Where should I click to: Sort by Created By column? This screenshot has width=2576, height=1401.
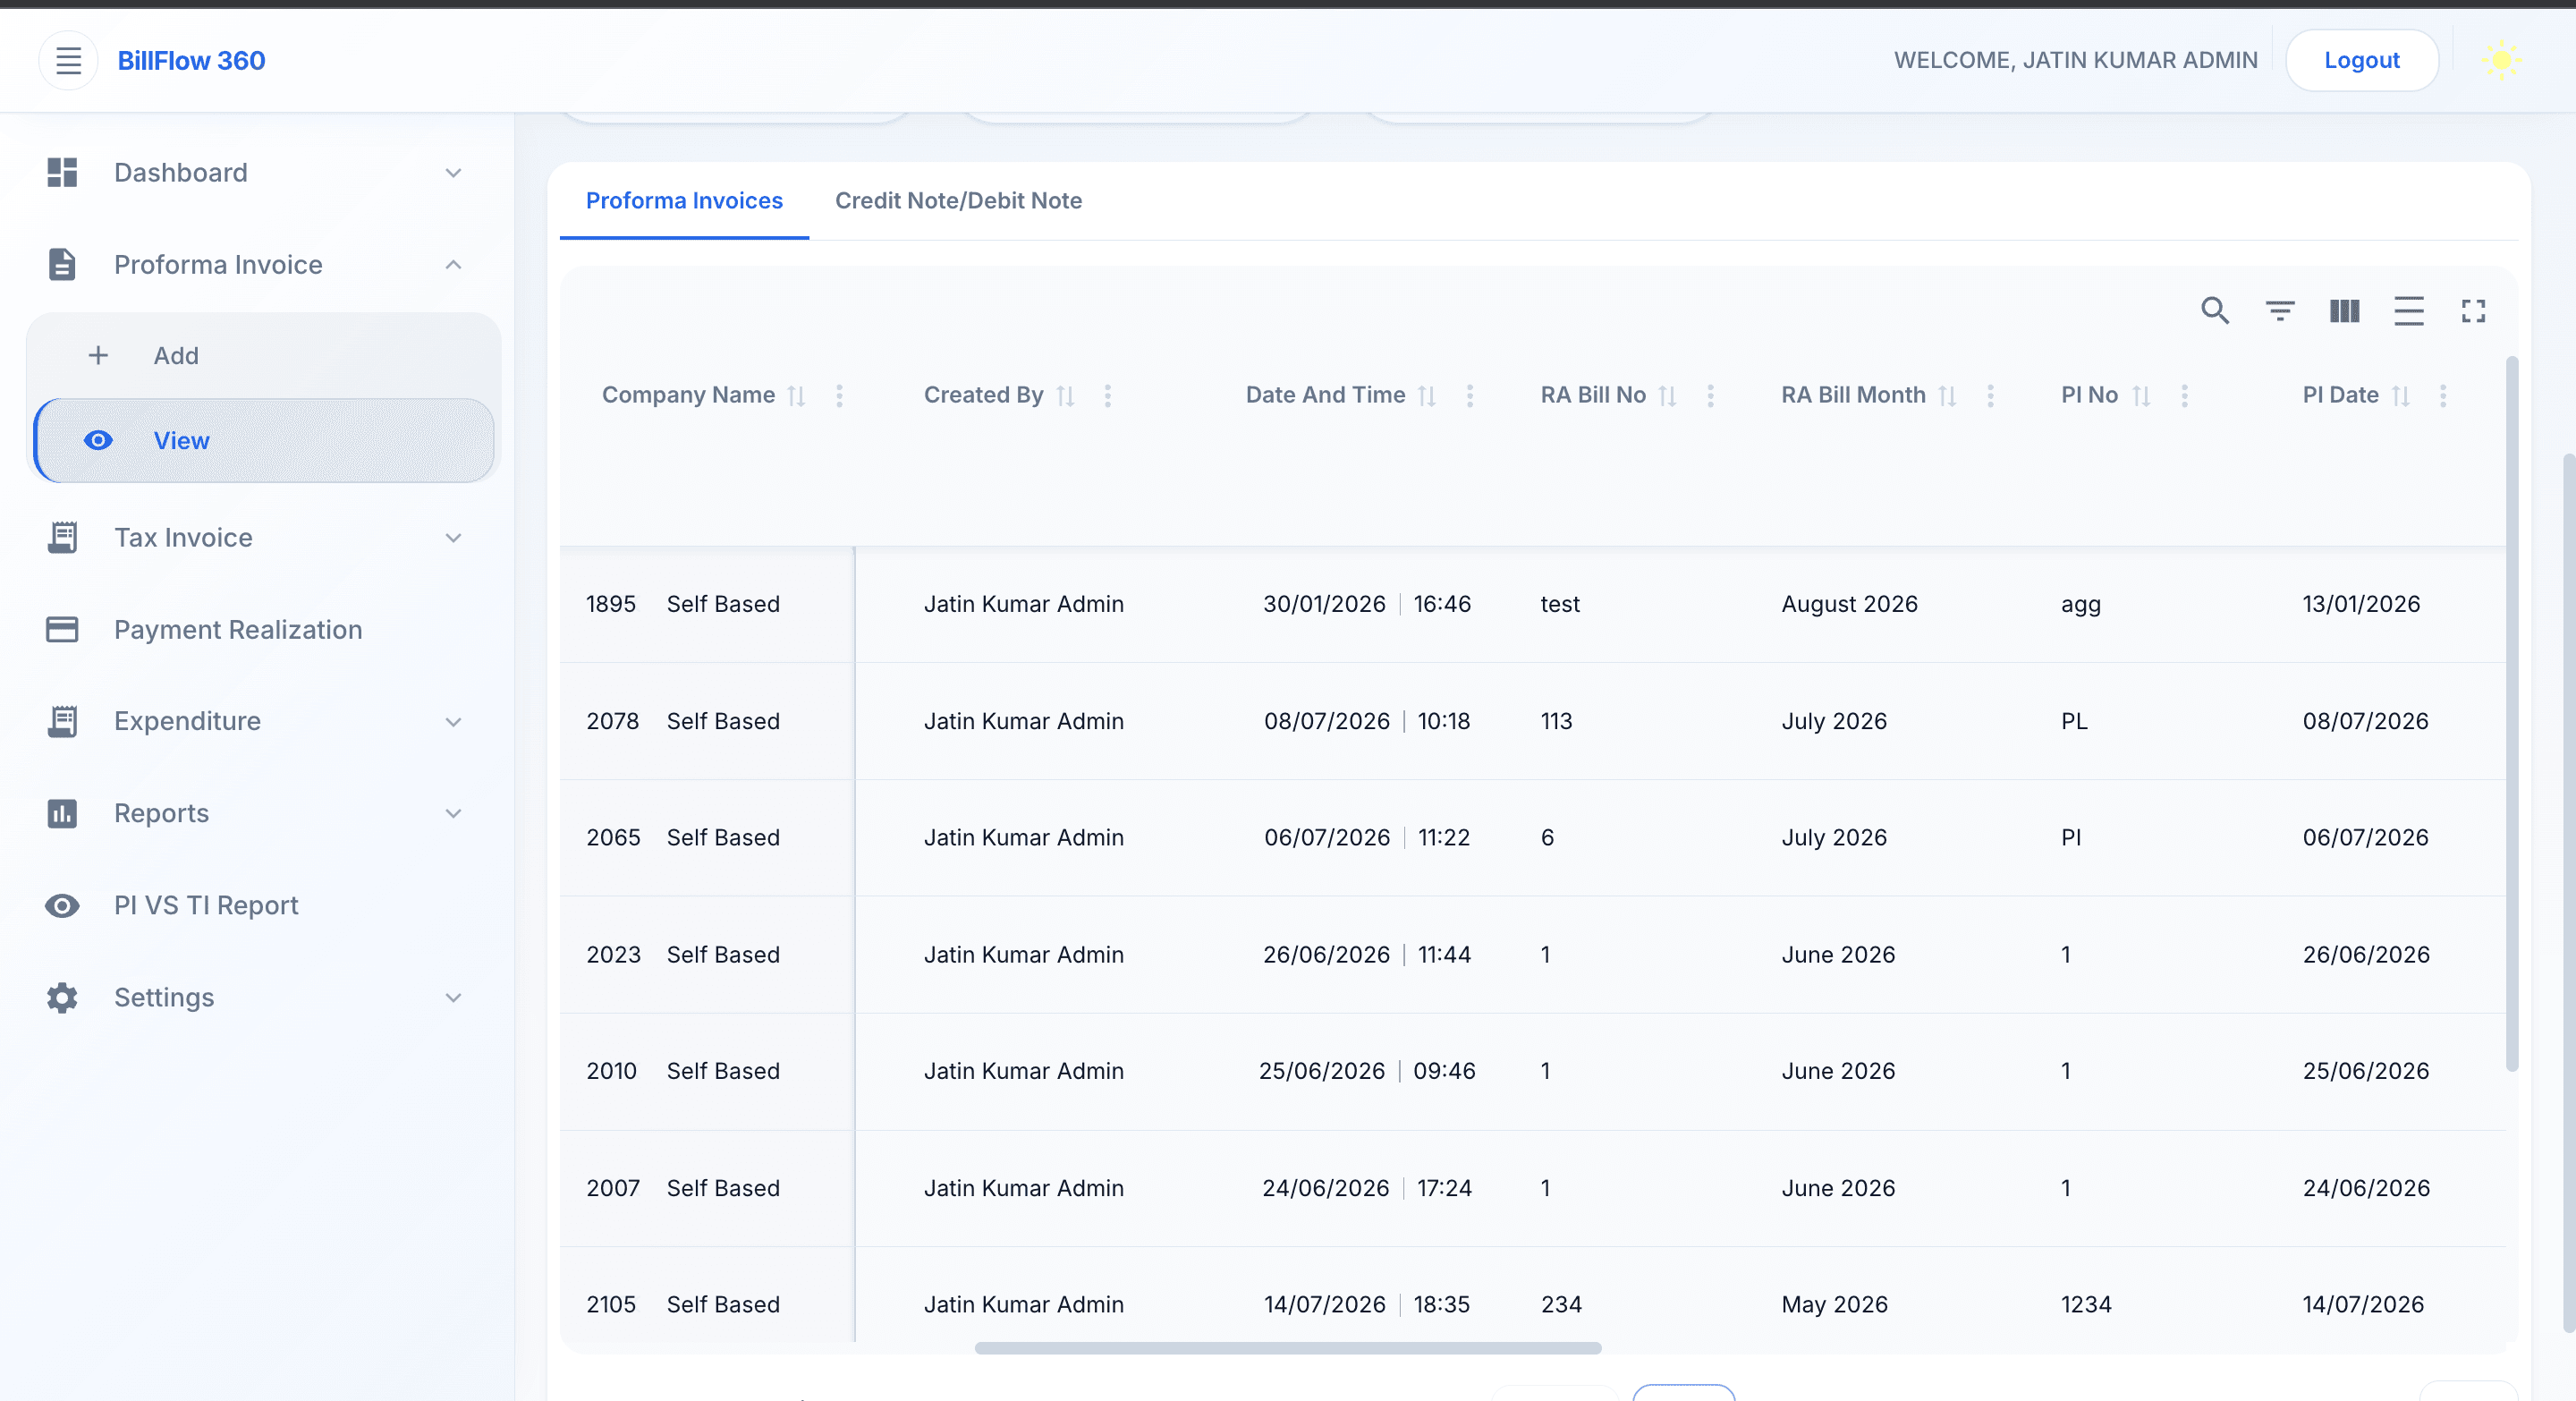click(x=1065, y=396)
